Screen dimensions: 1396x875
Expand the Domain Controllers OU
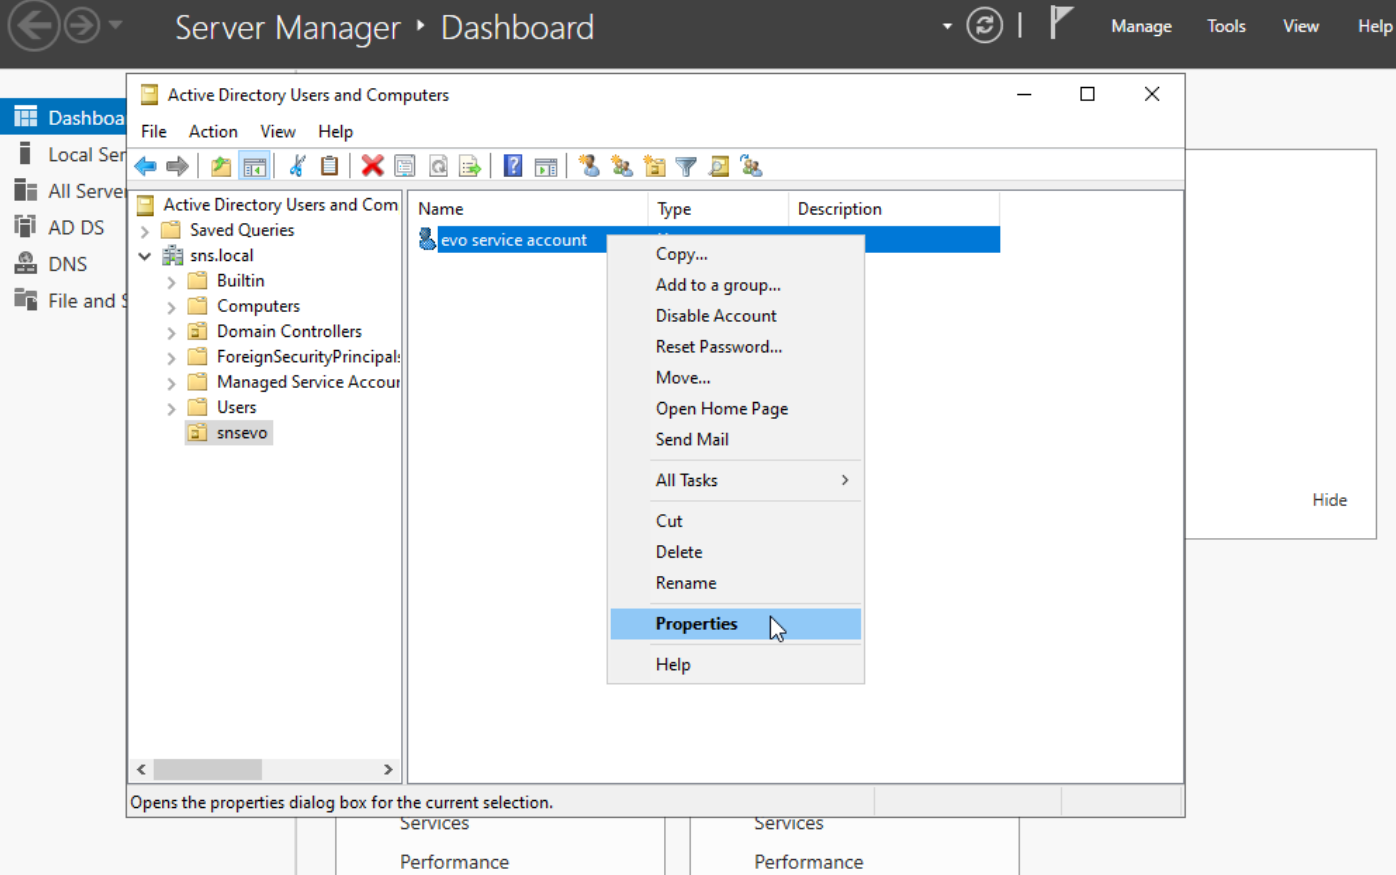171,332
